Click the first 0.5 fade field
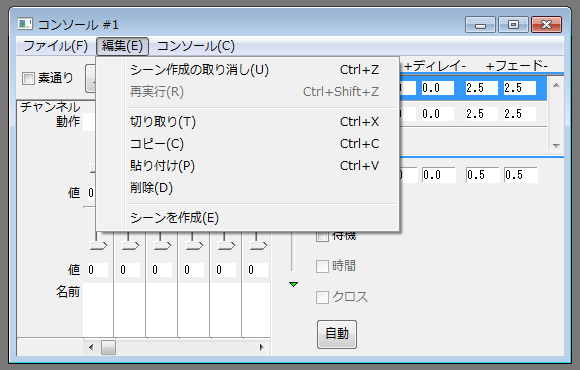This screenshot has width=580, height=370. coord(483,175)
